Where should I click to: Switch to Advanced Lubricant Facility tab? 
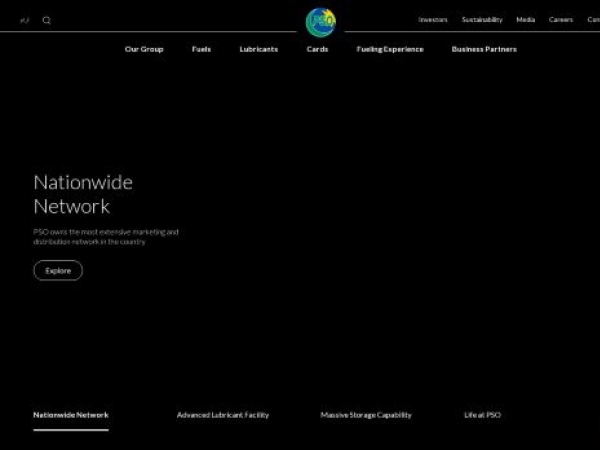pyautogui.click(x=223, y=415)
